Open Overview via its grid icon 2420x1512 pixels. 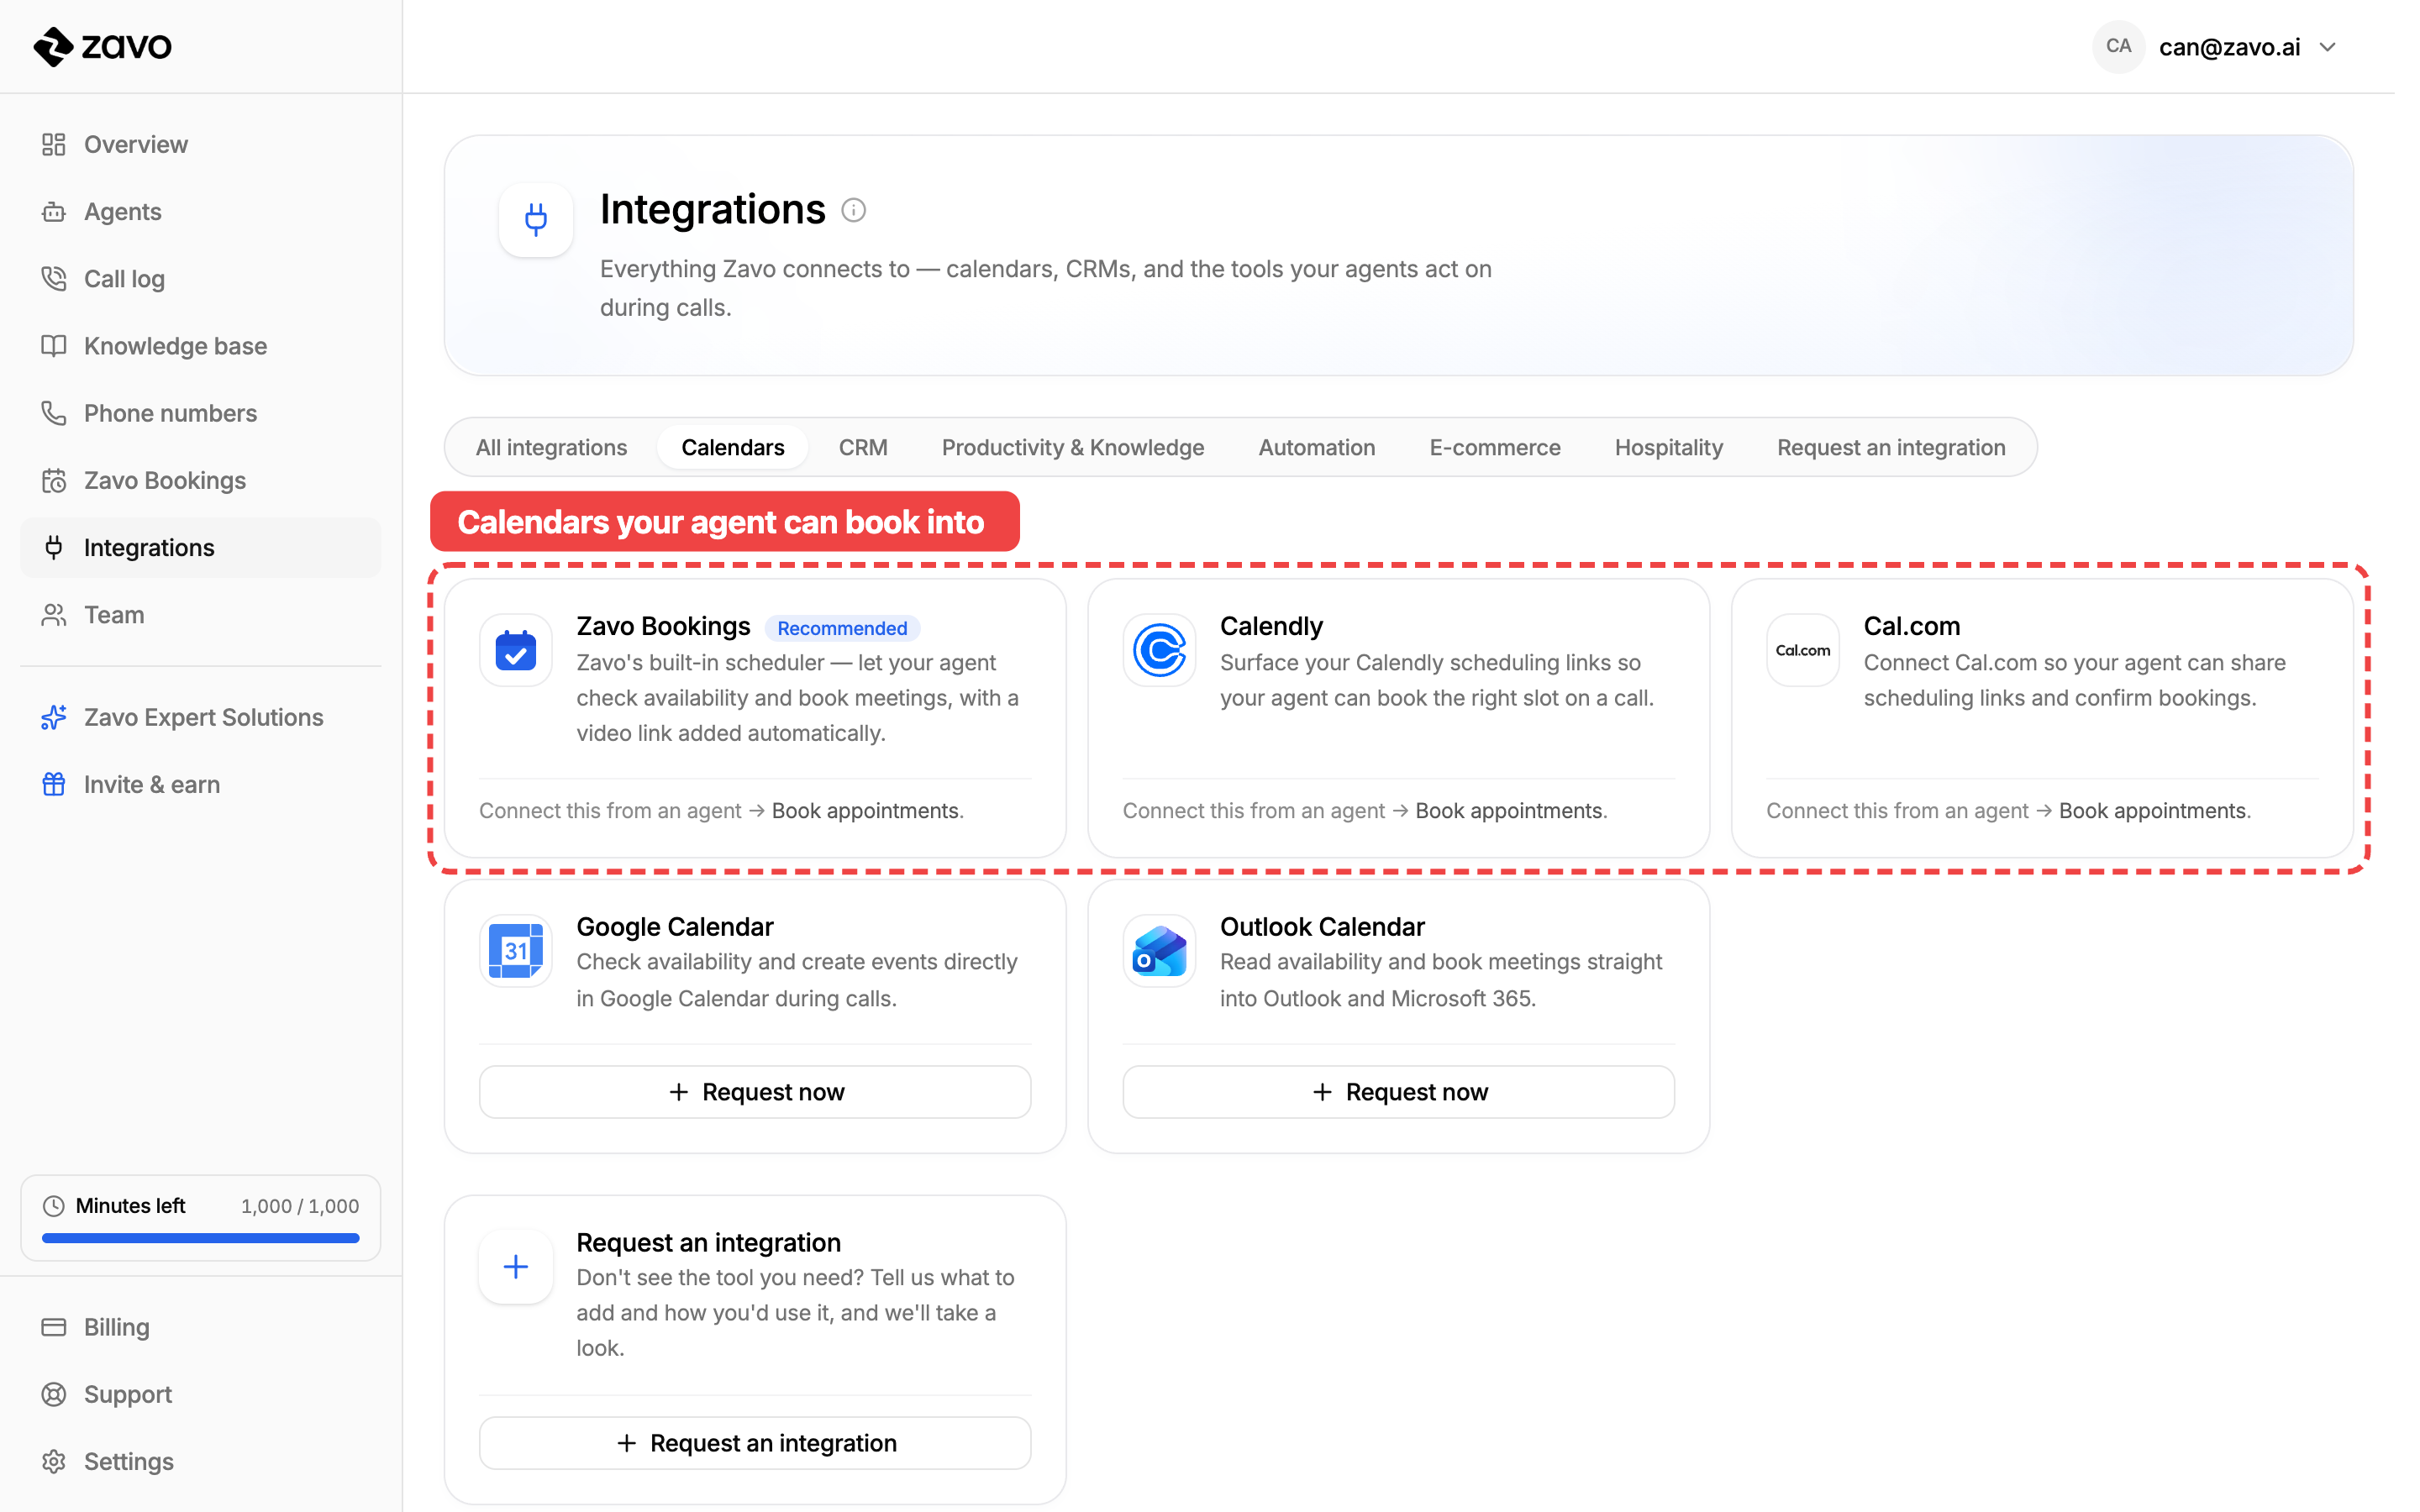coord(54,145)
